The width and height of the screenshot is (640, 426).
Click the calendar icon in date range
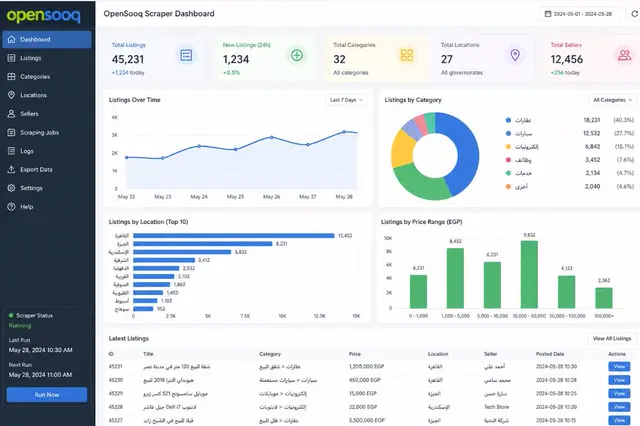pyautogui.click(x=548, y=14)
